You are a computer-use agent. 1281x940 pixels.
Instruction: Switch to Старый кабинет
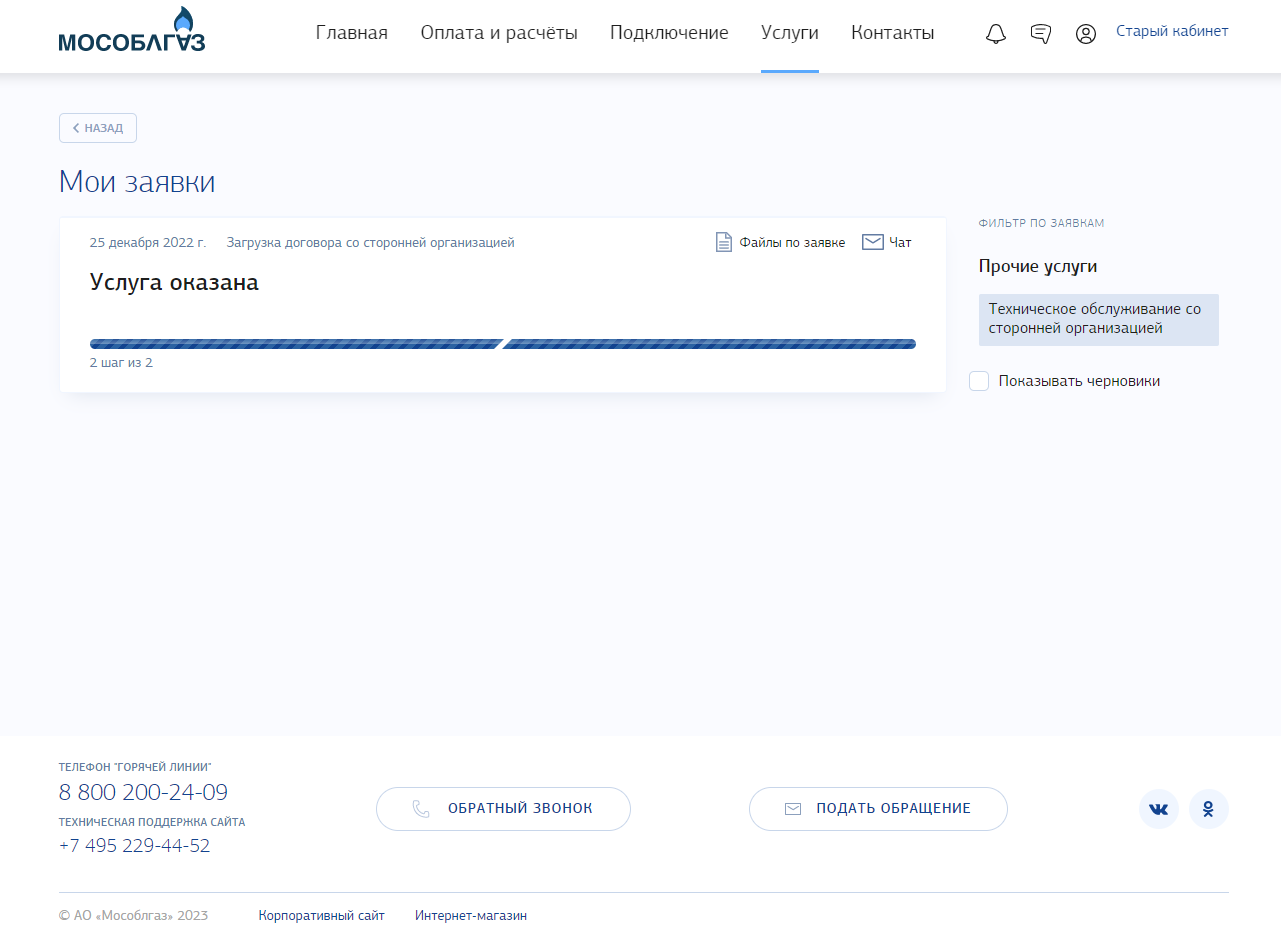tap(1172, 31)
